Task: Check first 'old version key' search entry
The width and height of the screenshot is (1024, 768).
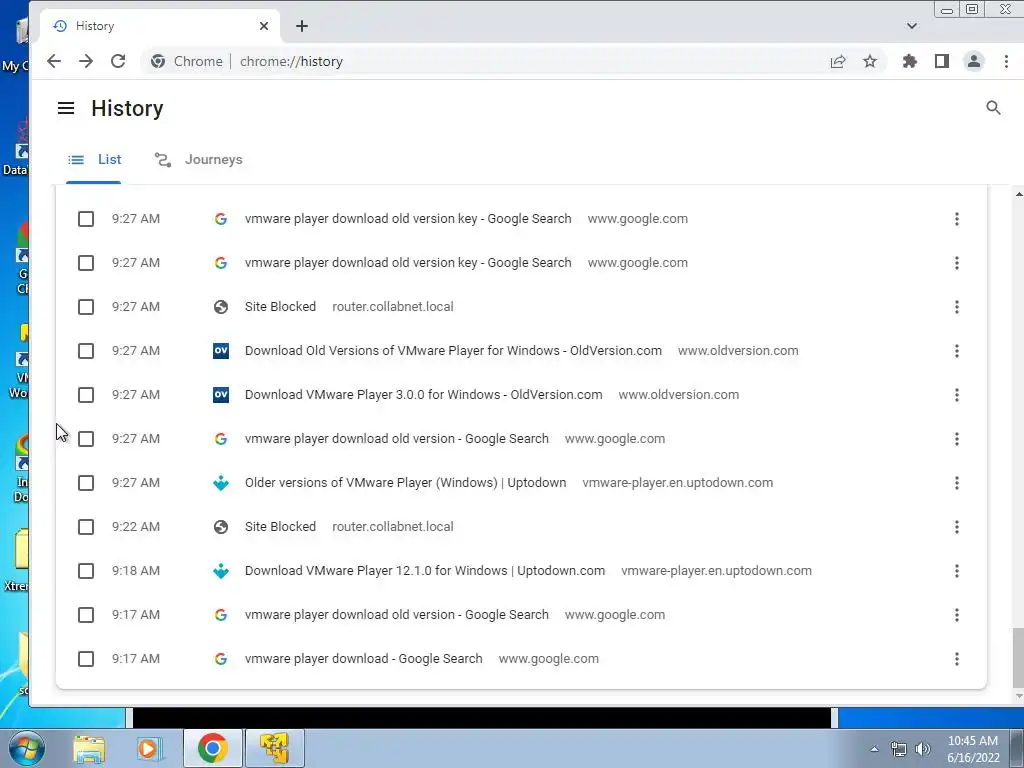Action: [86, 219]
